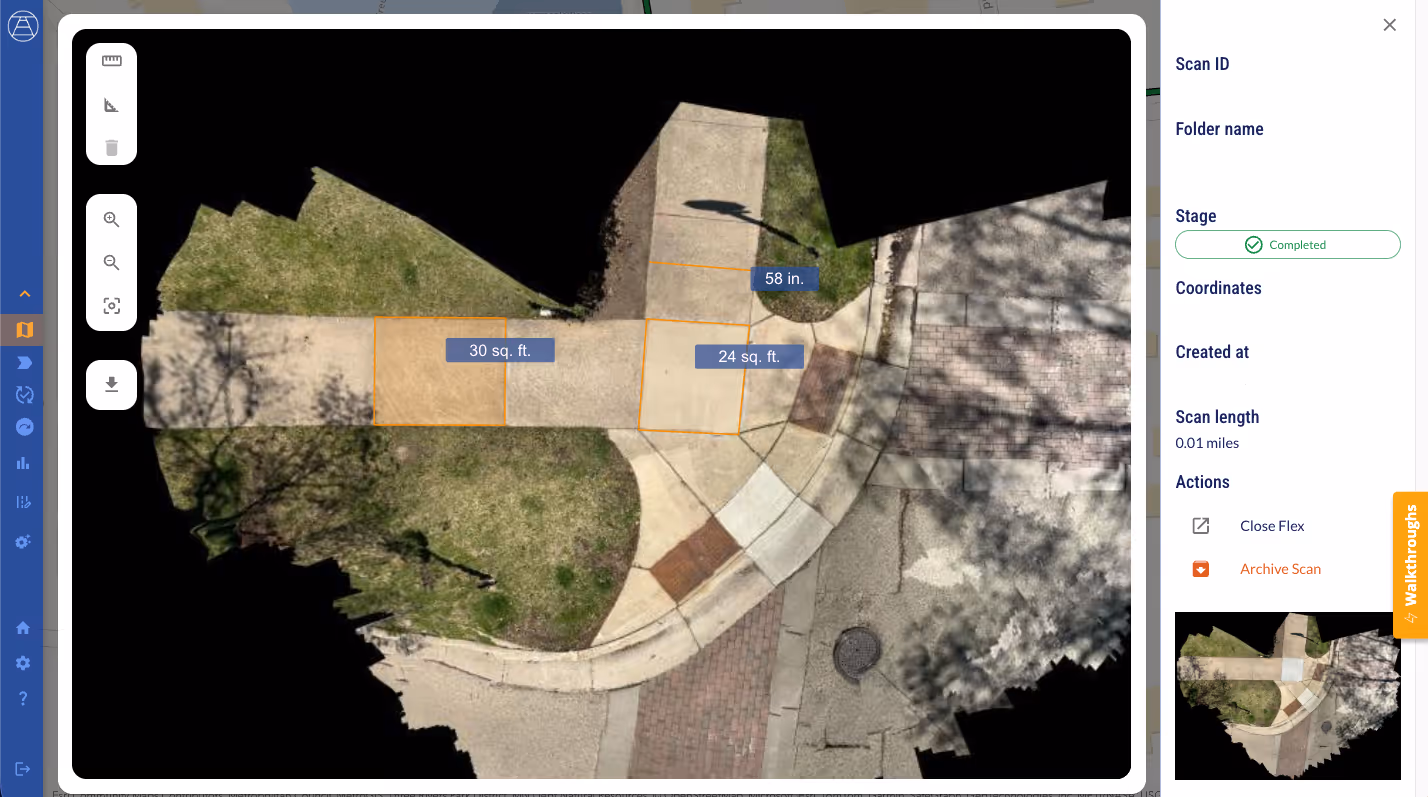This screenshot has height=797, width=1428.
Task: Click the orange archive icon
Action: [1201, 569]
